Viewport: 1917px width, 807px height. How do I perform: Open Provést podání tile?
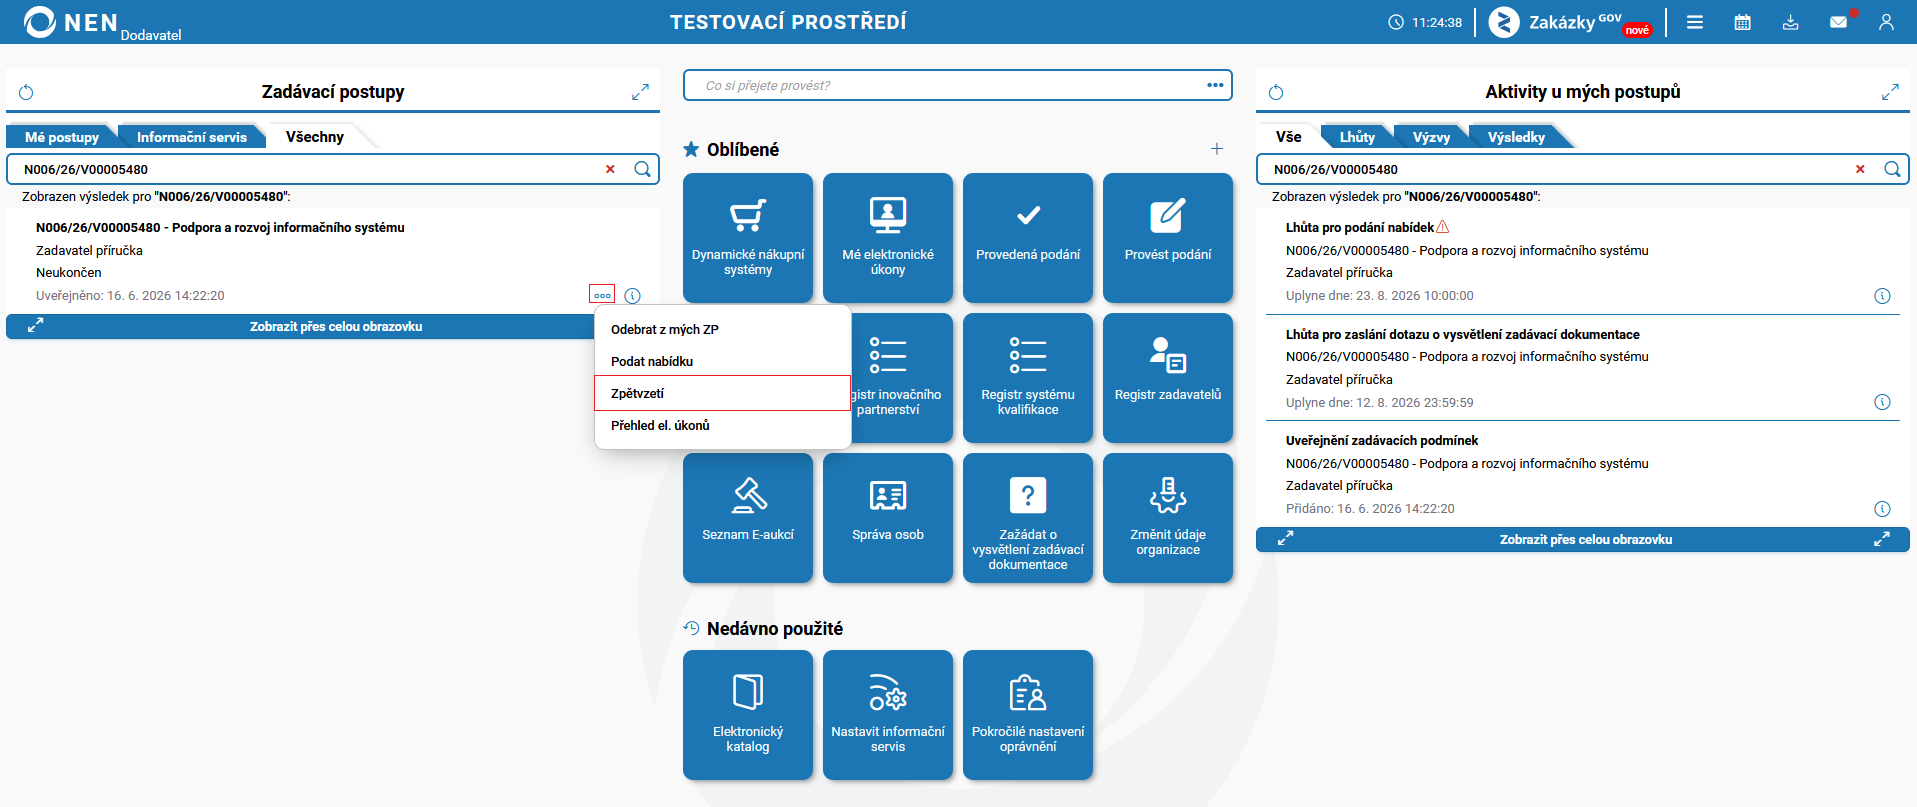tap(1168, 238)
